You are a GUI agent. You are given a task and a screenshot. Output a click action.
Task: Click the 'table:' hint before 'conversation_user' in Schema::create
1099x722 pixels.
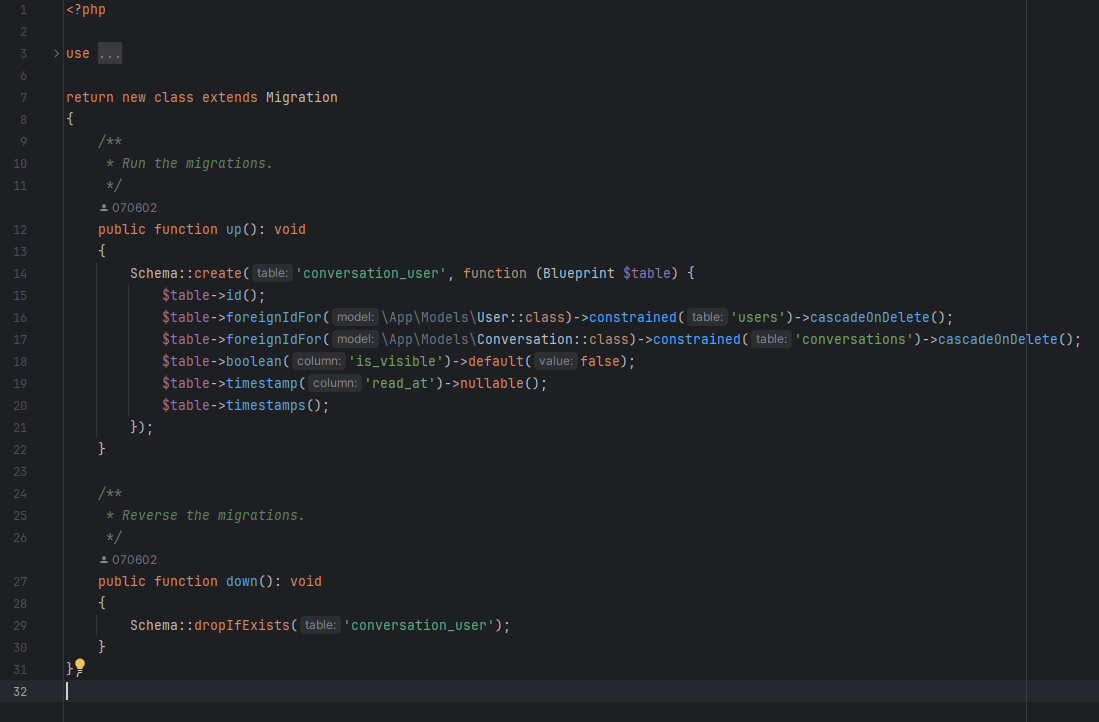[x=271, y=273]
